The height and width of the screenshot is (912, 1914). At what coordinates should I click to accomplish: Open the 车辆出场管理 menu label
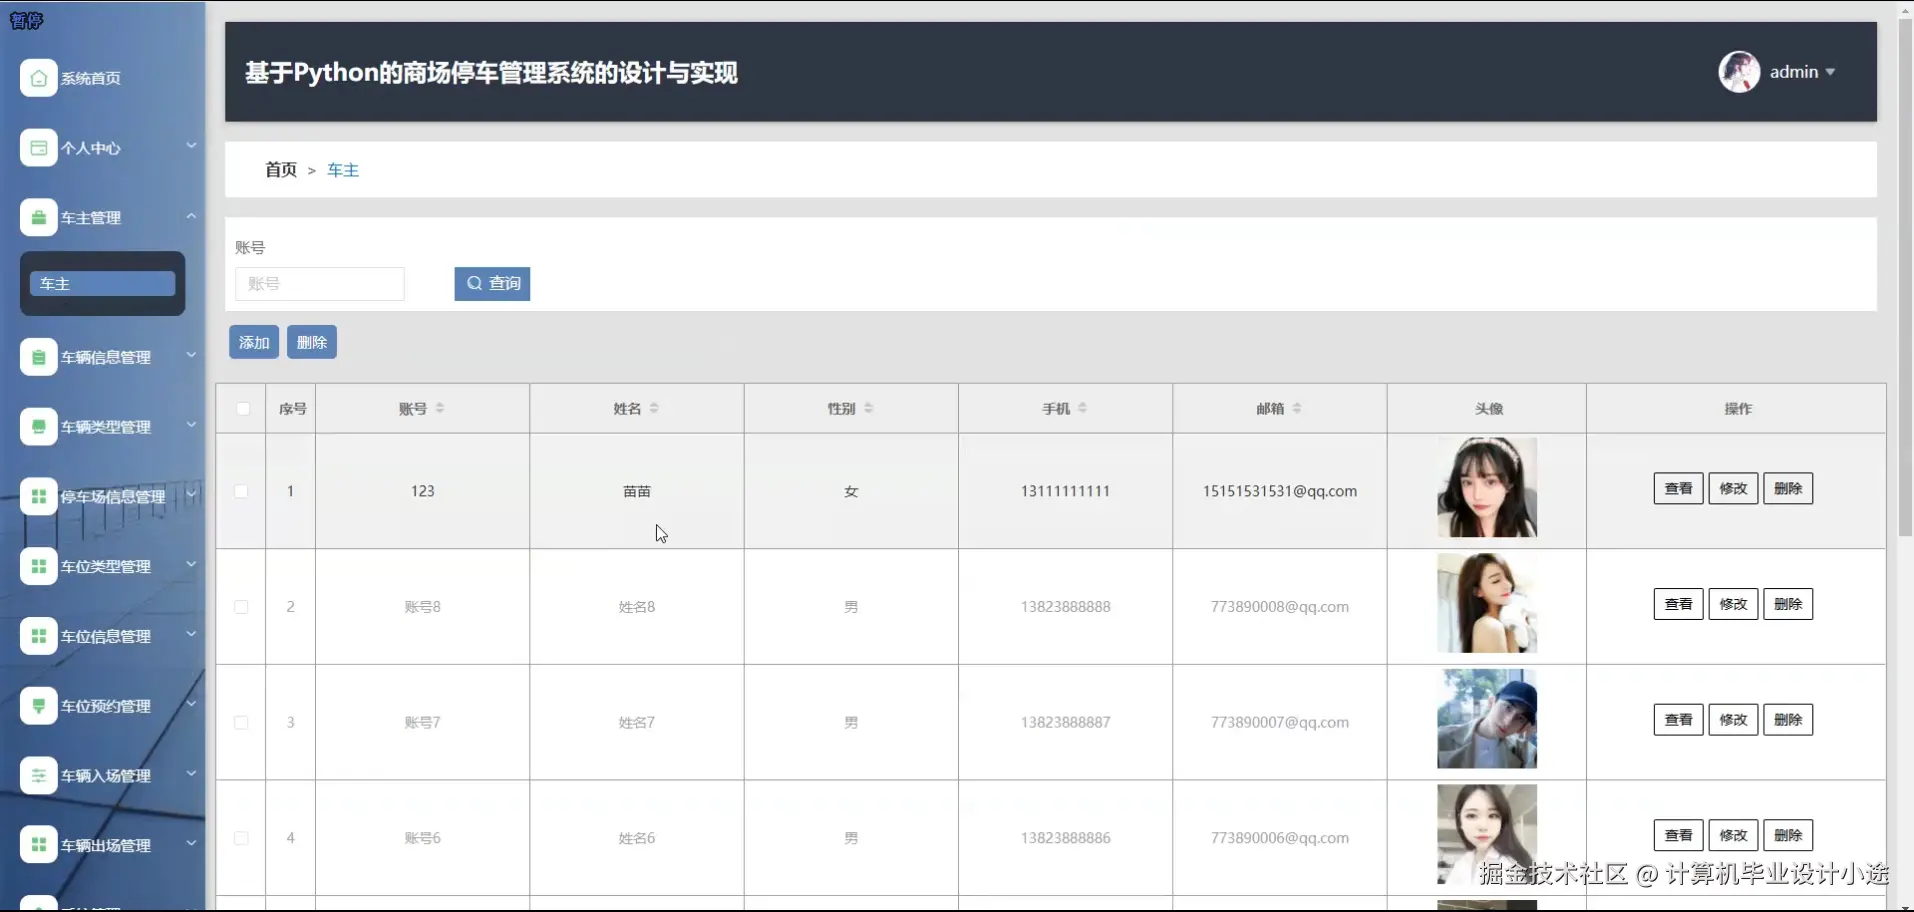click(106, 845)
